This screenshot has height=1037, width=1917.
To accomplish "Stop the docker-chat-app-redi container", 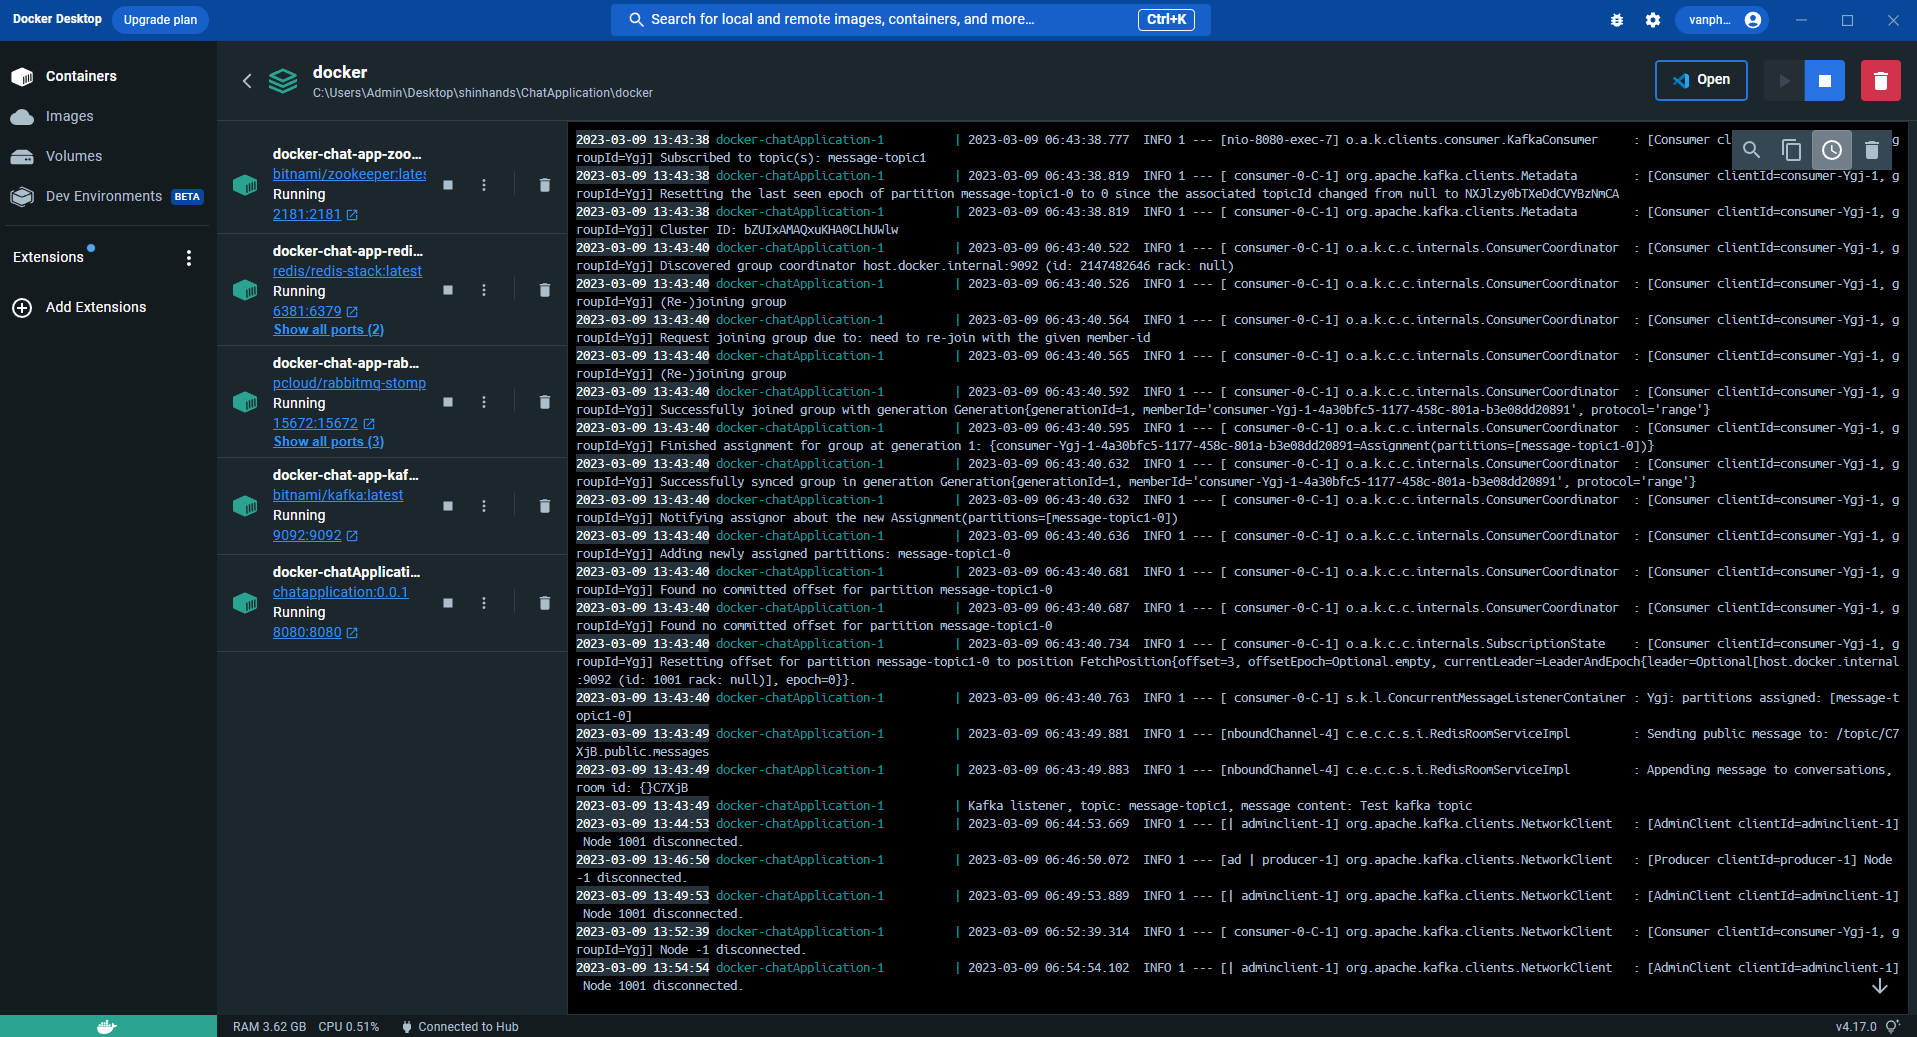I will pyautogui.click(x=448, y=290).
